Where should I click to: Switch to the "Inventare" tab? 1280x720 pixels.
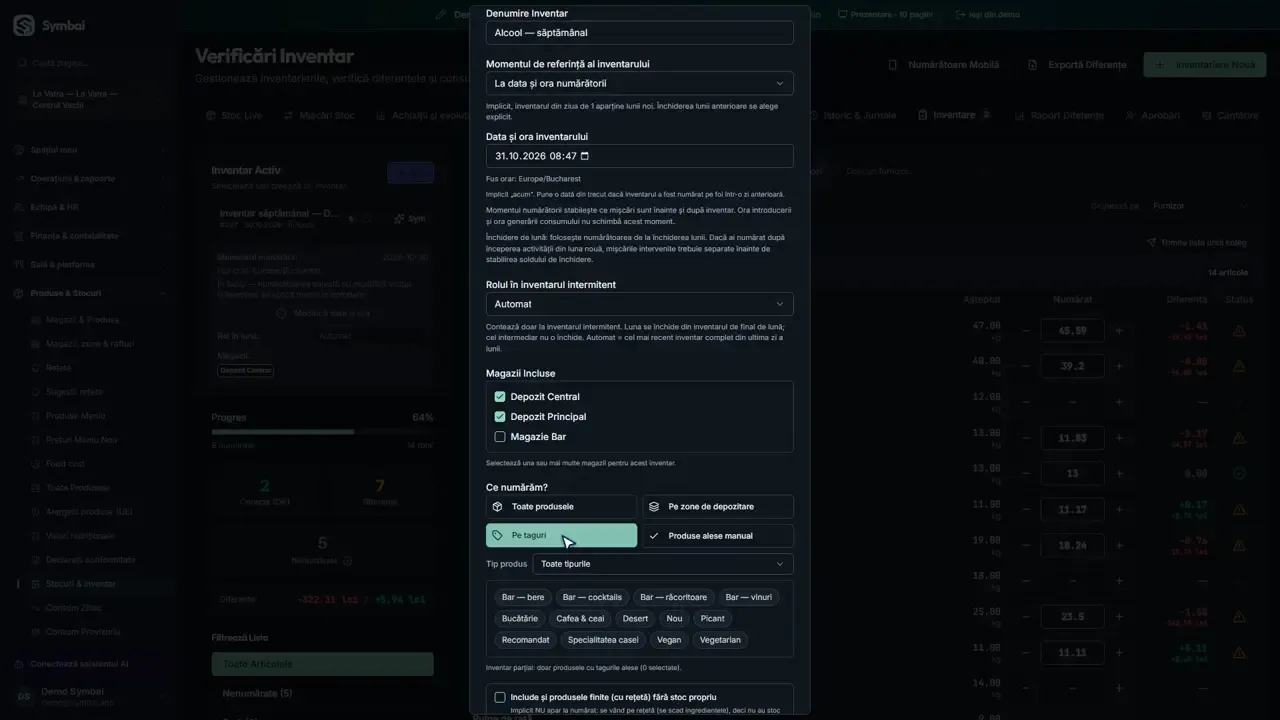point(954,115)
